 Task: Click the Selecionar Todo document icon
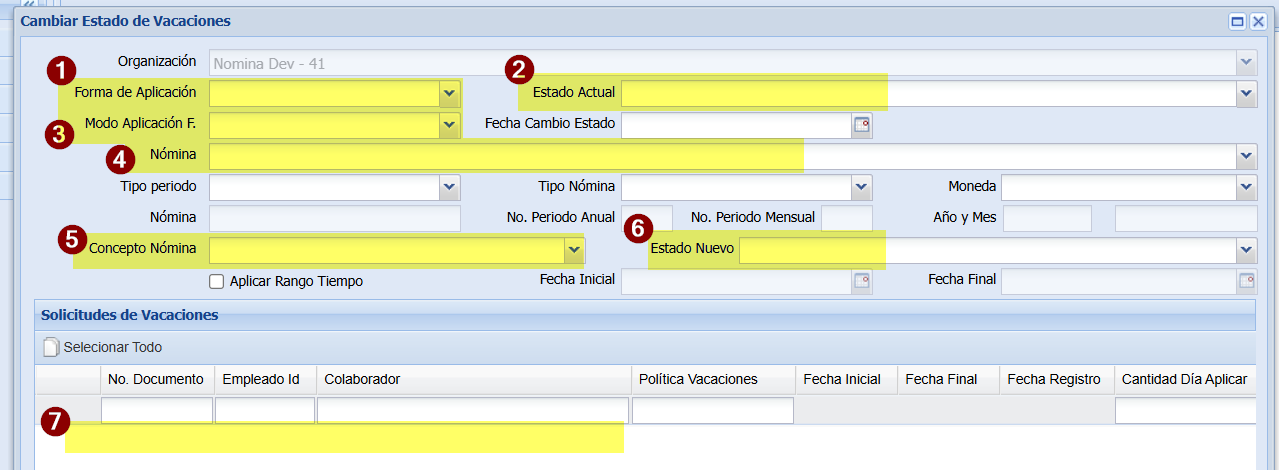point(51,348)
